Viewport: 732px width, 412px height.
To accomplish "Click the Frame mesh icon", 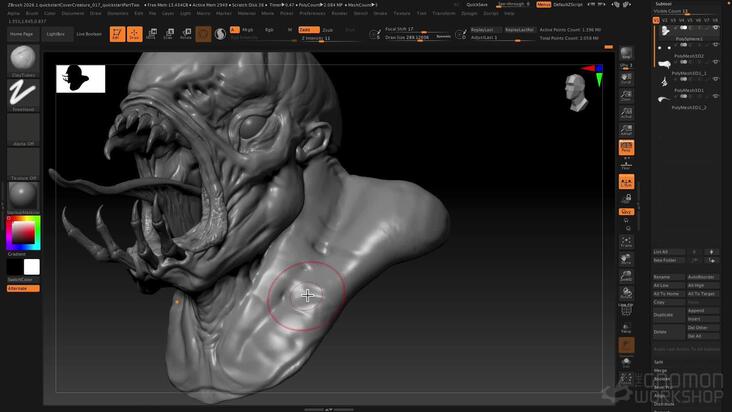I will [626, 242].
